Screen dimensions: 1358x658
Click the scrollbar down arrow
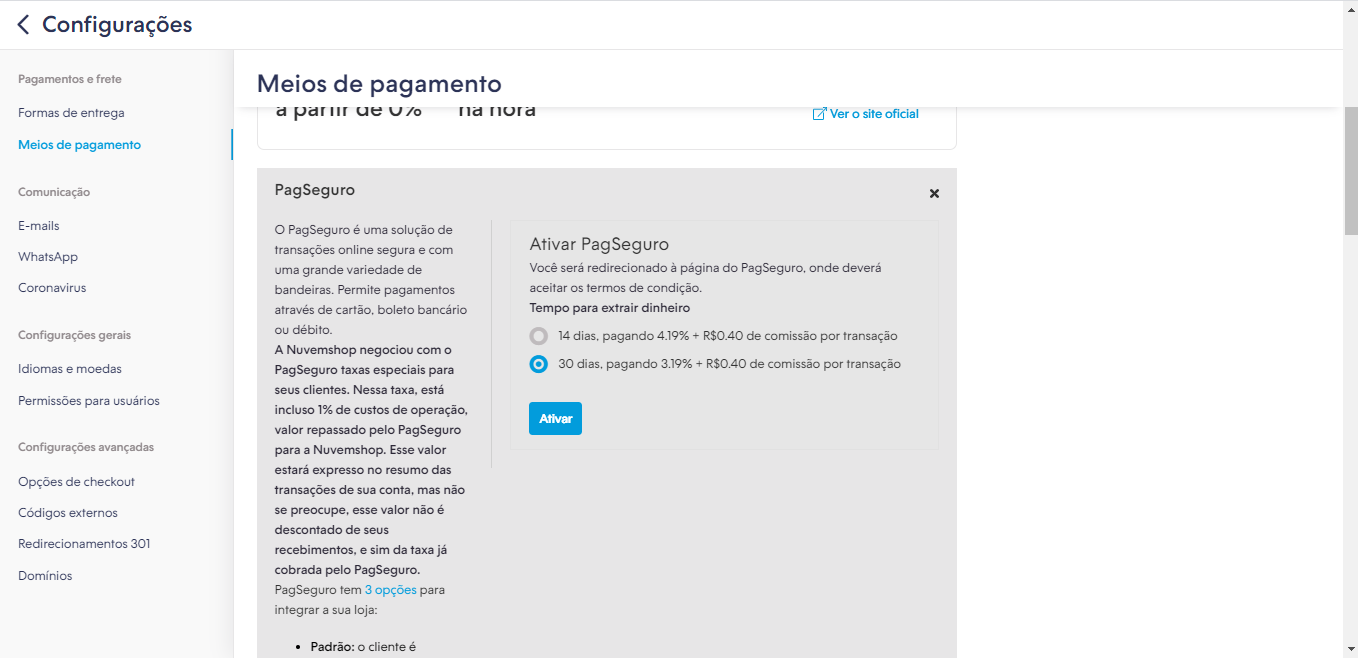click(x=1350, y=649)
